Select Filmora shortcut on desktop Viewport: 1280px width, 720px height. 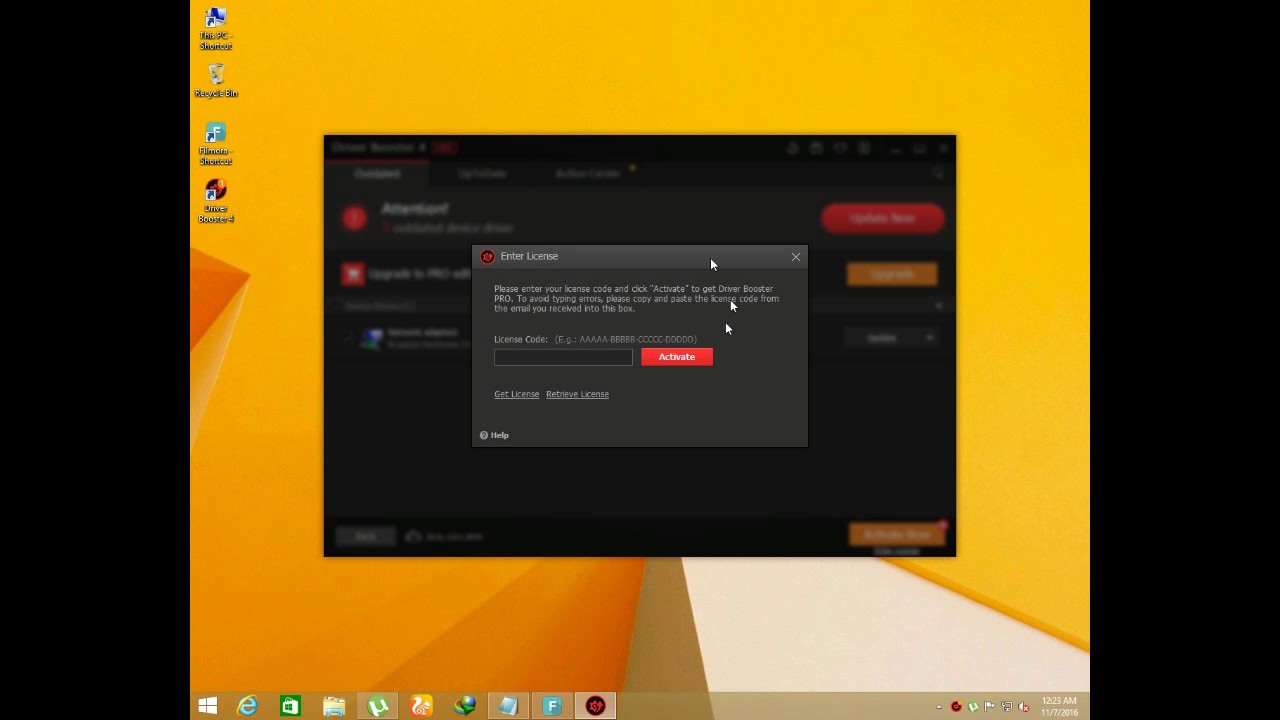[x=215, y=144]
